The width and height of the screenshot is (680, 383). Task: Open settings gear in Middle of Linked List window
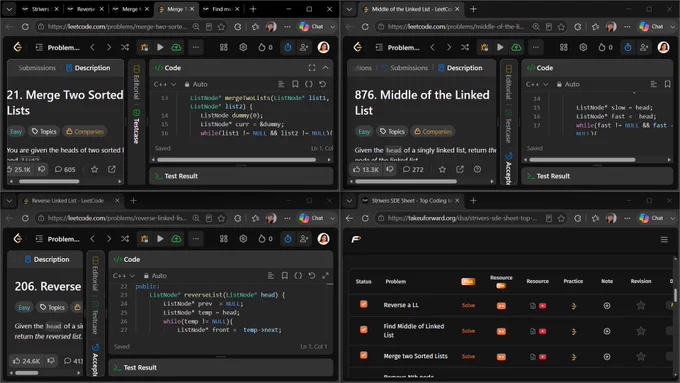point(583,47)
